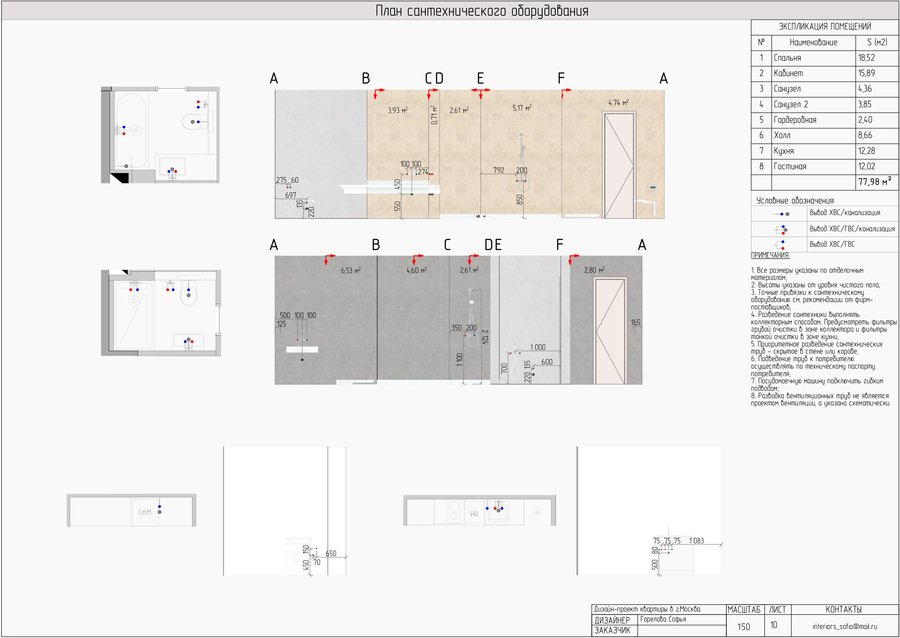The image size is (900, 638).
Task: Click the ХВС/ГВС/канализация legend symbol
Action: click(x=781, y=229)
